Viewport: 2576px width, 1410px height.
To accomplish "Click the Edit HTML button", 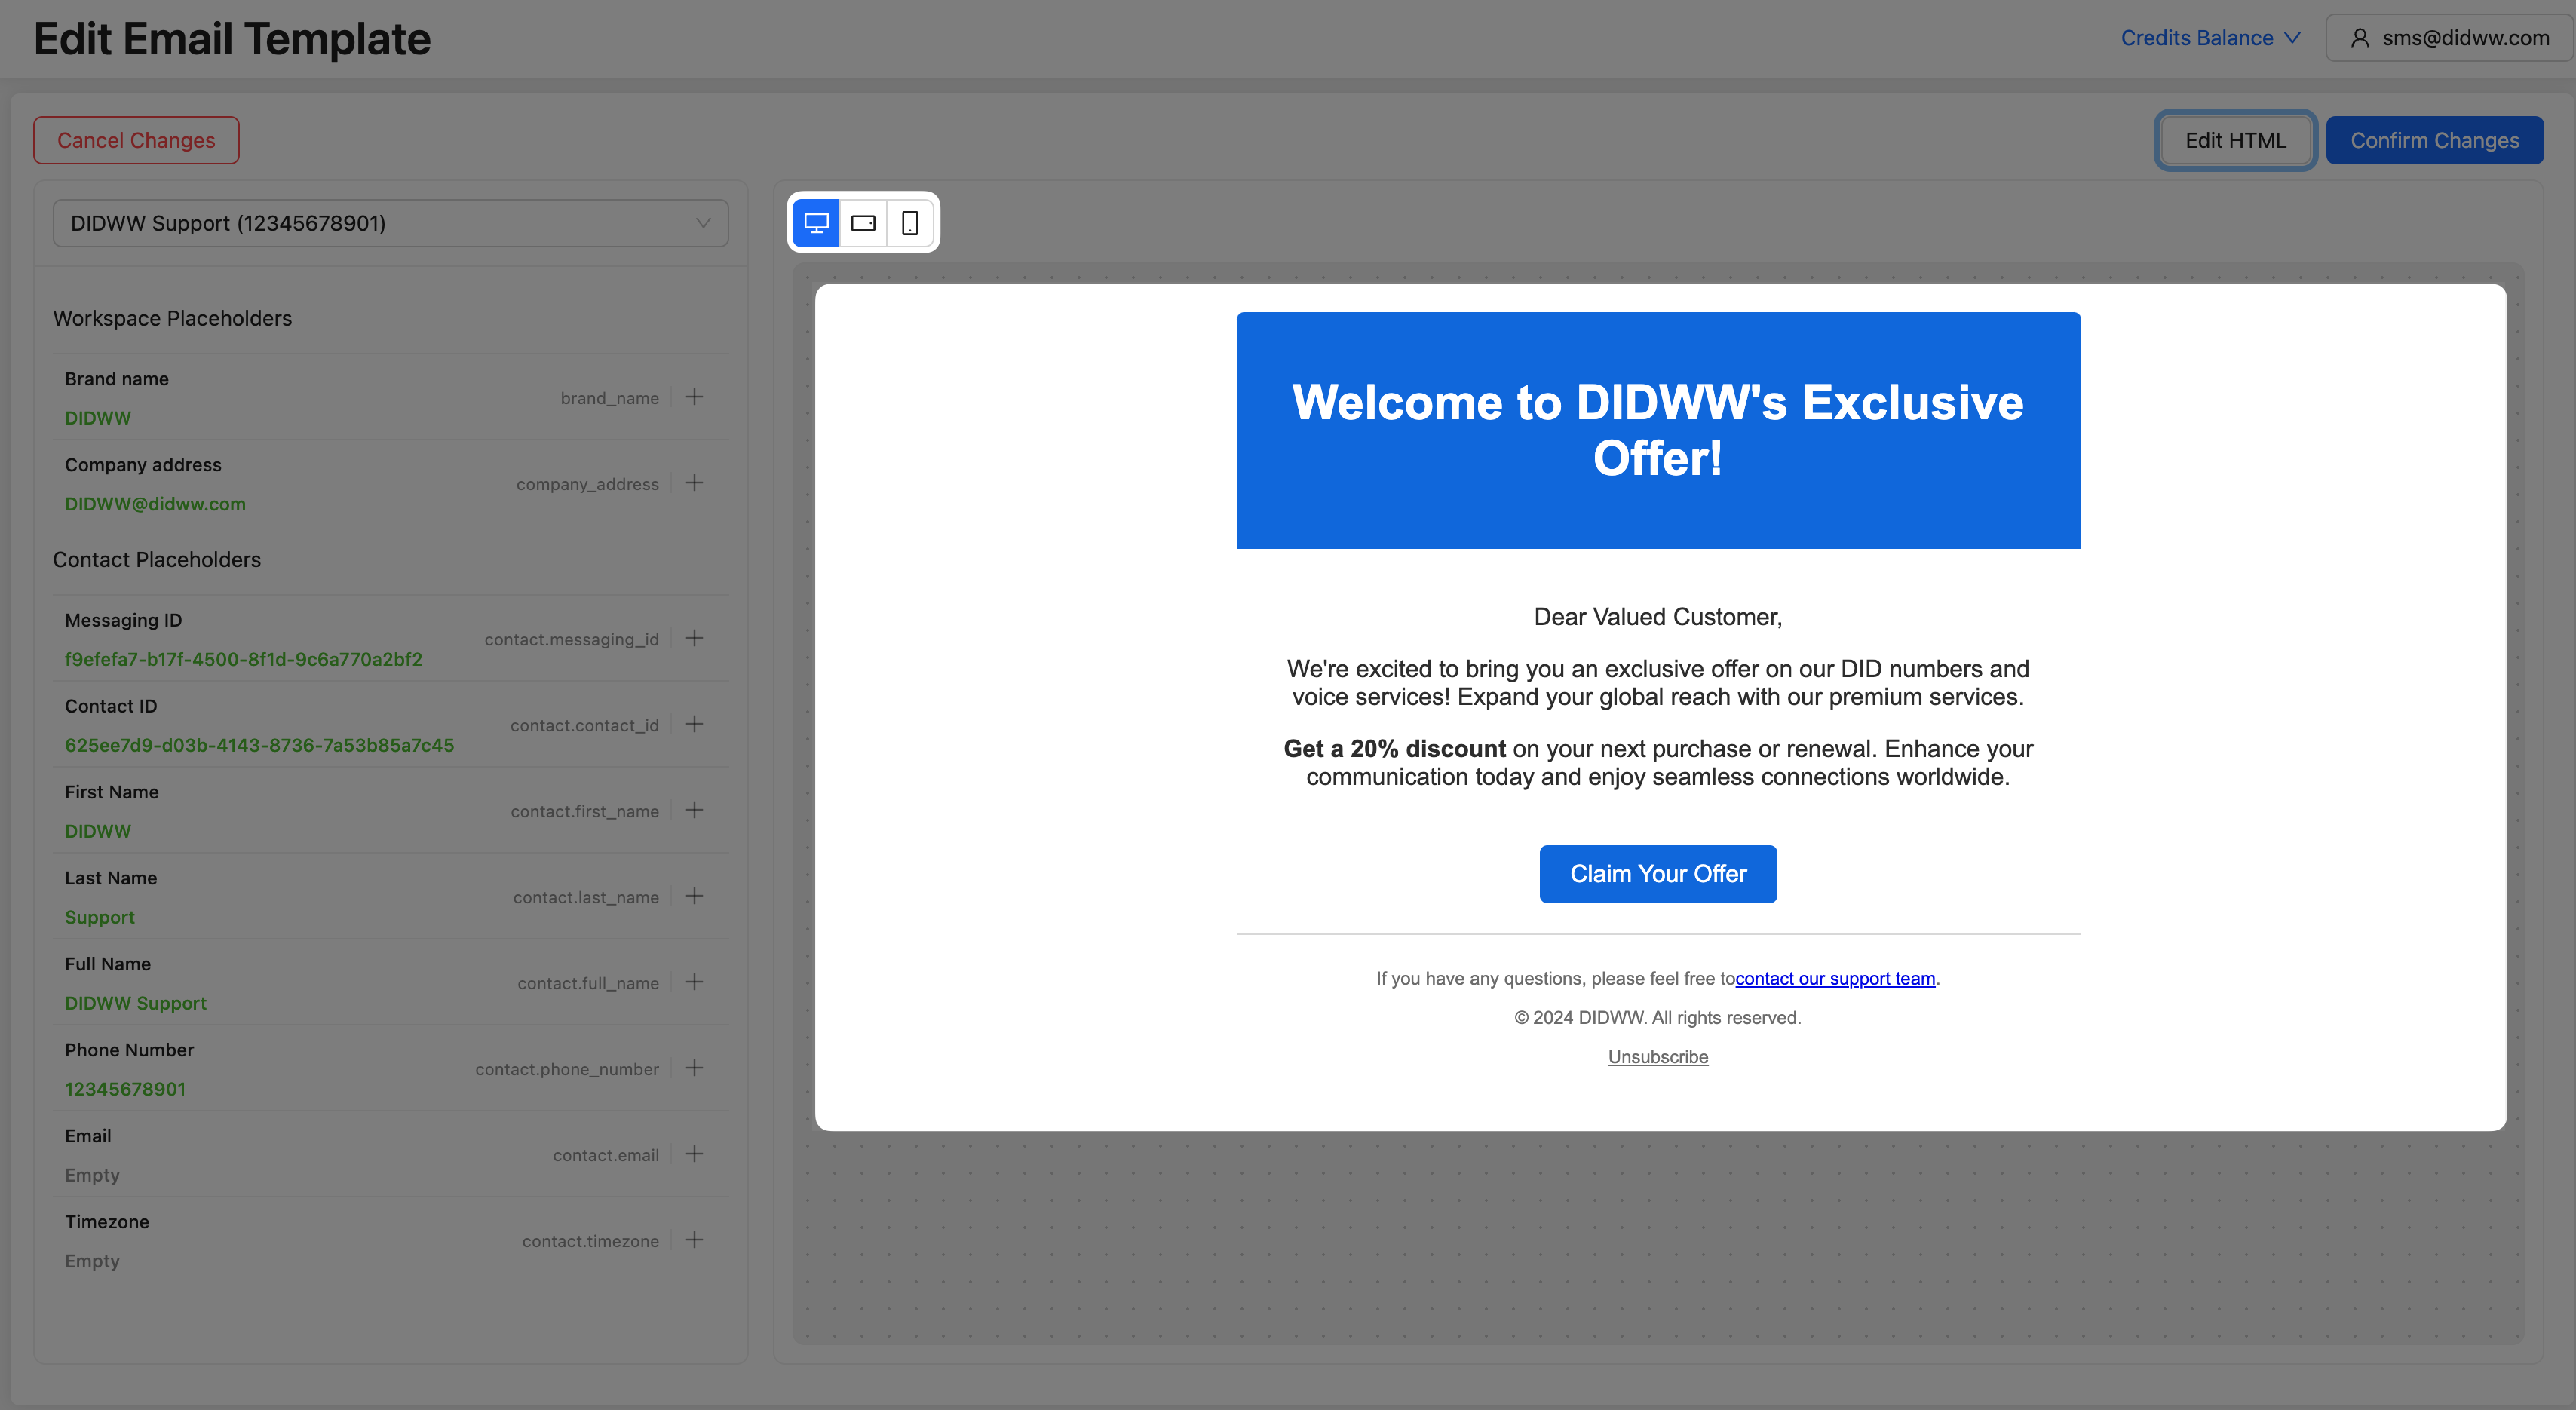I will click(x=2235, y=140).
